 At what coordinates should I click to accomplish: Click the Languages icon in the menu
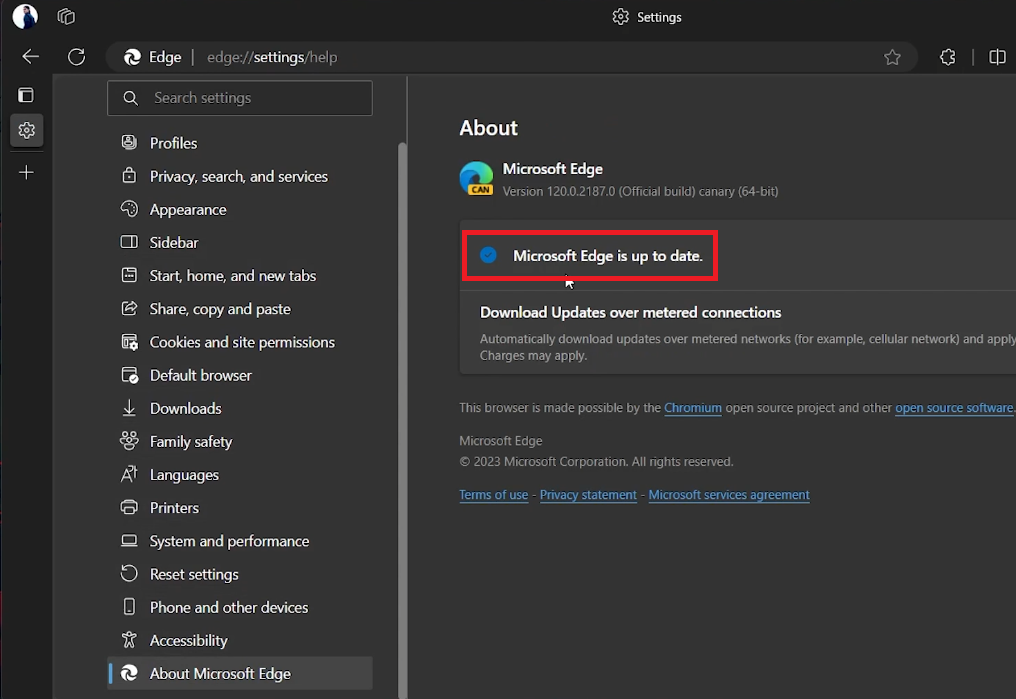[x=129, y=474]
